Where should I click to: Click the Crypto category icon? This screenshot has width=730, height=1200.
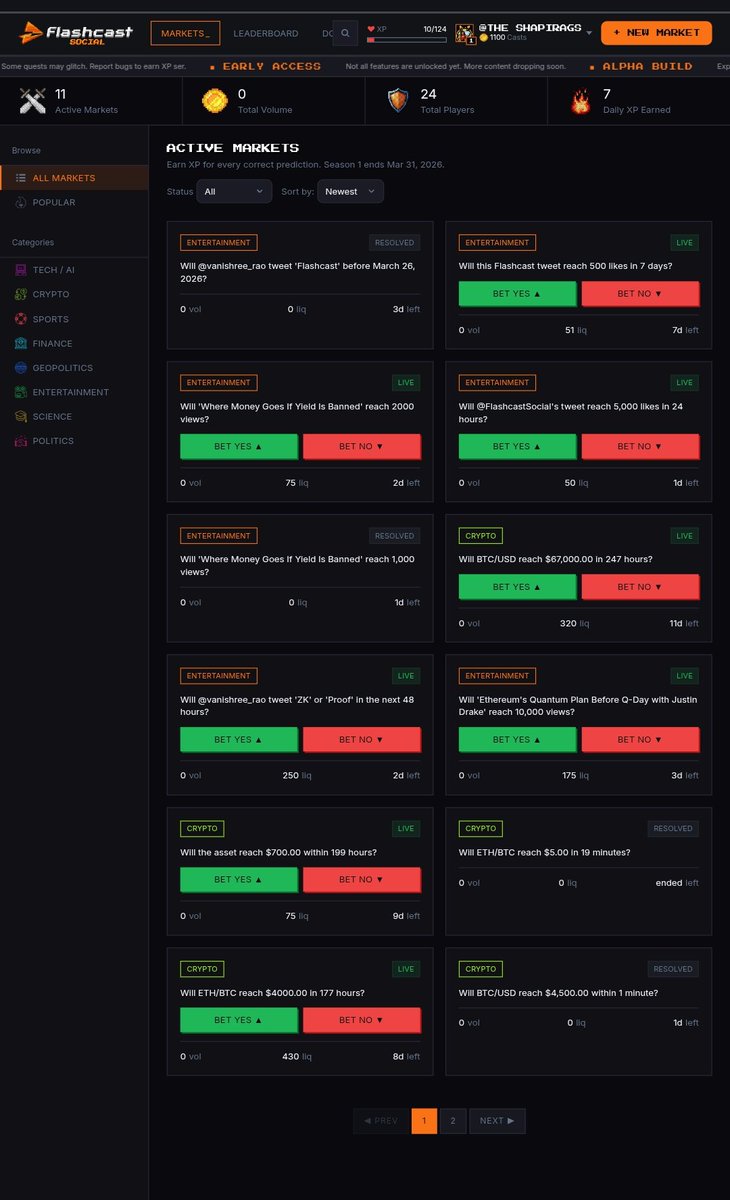click(21, 294)
